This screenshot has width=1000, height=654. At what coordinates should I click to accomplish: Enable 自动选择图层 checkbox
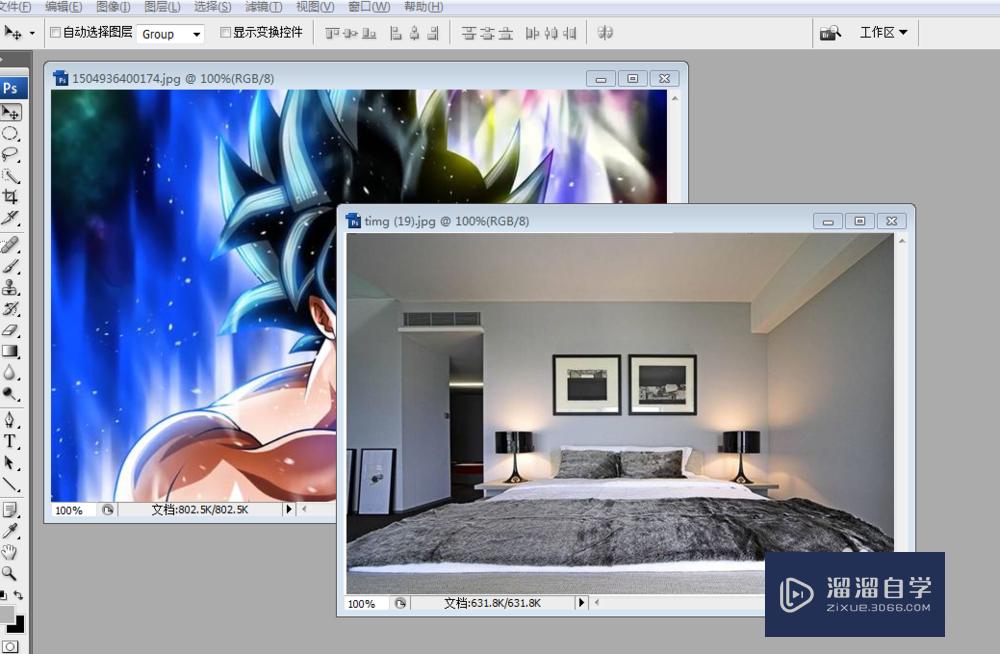tap(55, 32)
